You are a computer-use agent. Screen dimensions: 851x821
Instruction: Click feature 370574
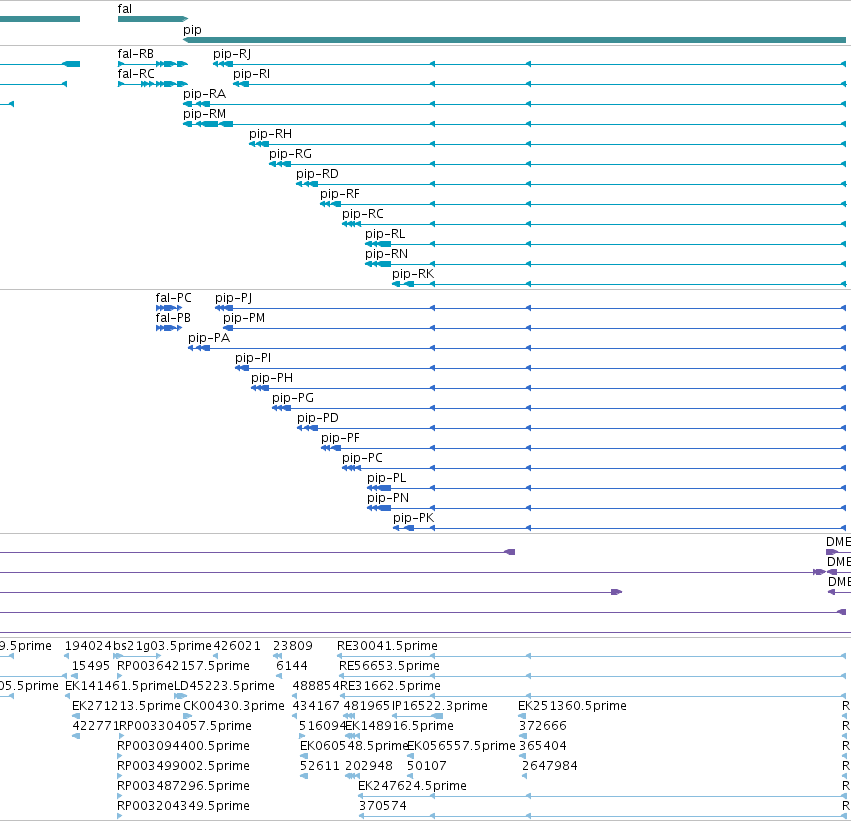point(382,806)
